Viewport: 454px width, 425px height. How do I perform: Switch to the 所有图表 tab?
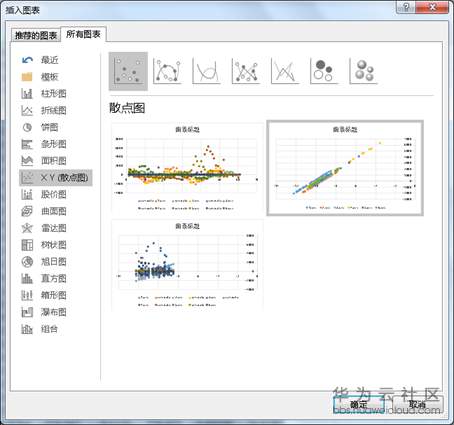83,34
